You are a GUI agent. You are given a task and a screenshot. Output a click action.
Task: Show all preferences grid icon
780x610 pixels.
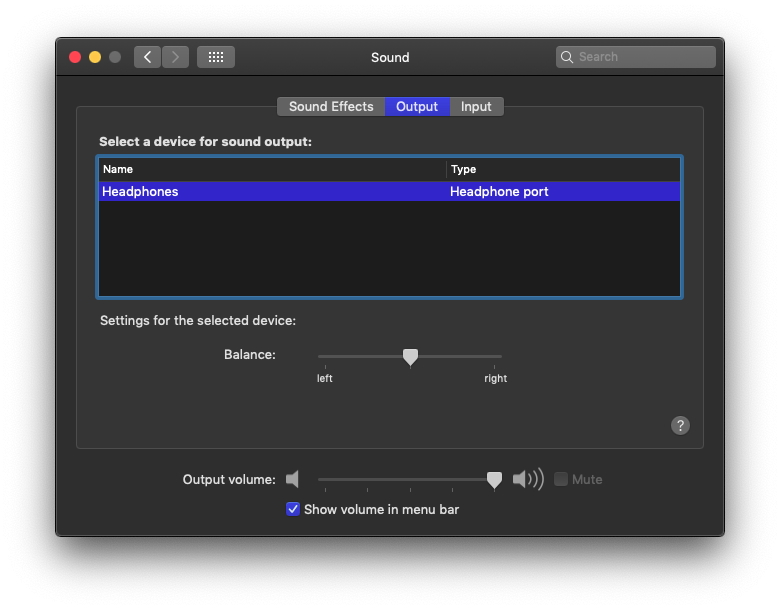pyautogui.click(x=216, y=57)
